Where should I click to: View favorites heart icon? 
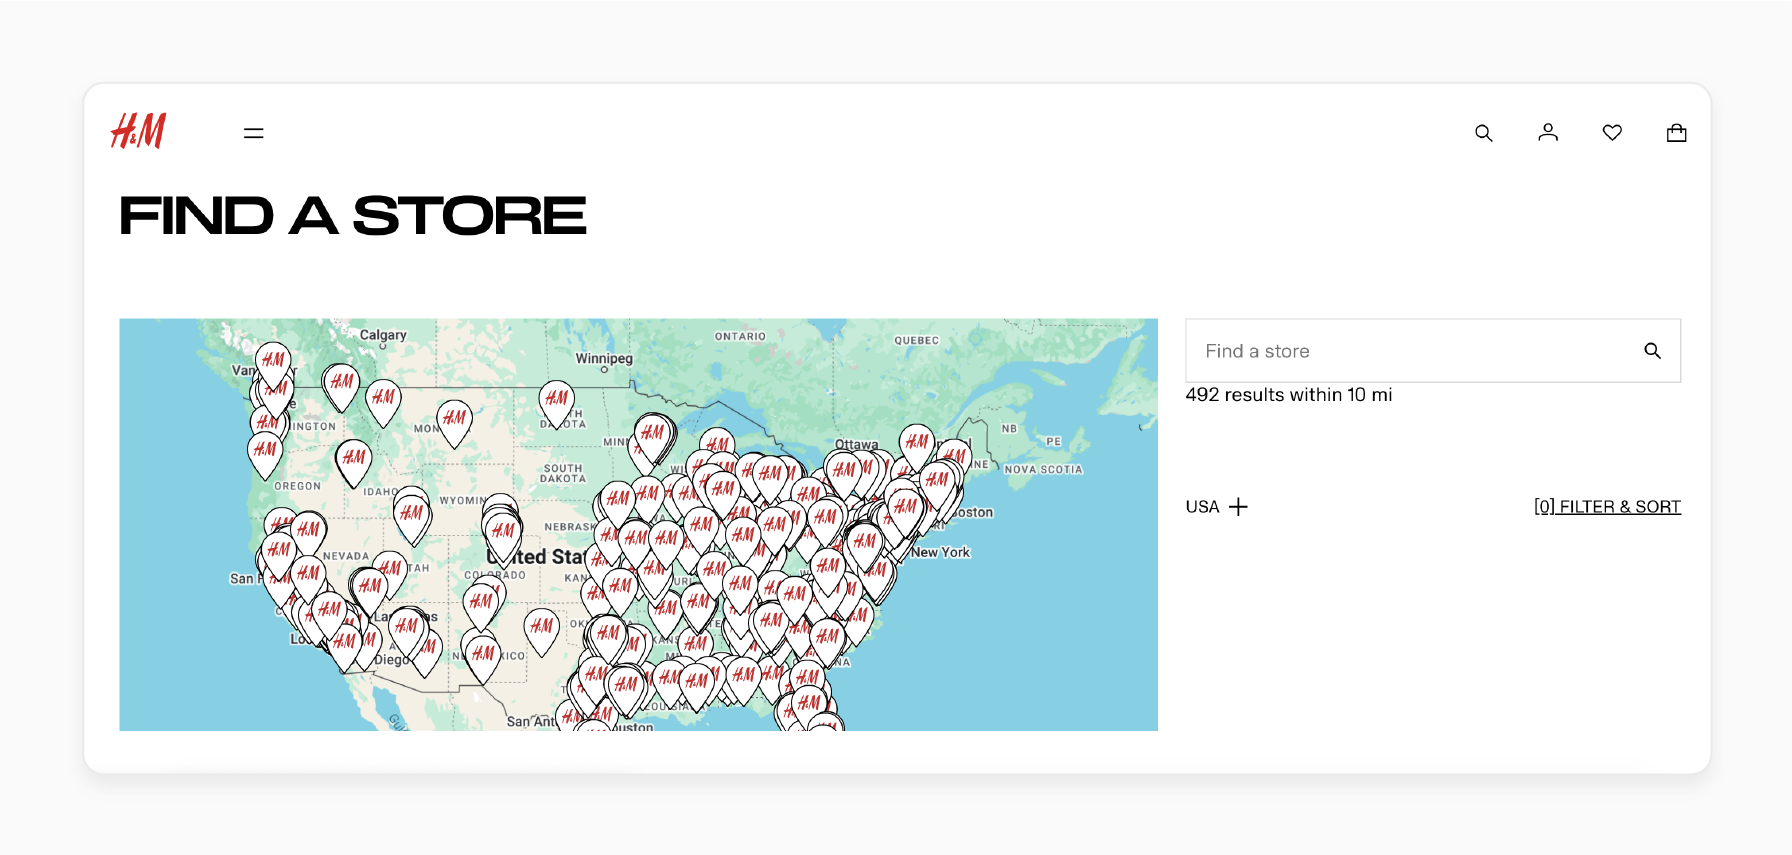[1612, 132]
